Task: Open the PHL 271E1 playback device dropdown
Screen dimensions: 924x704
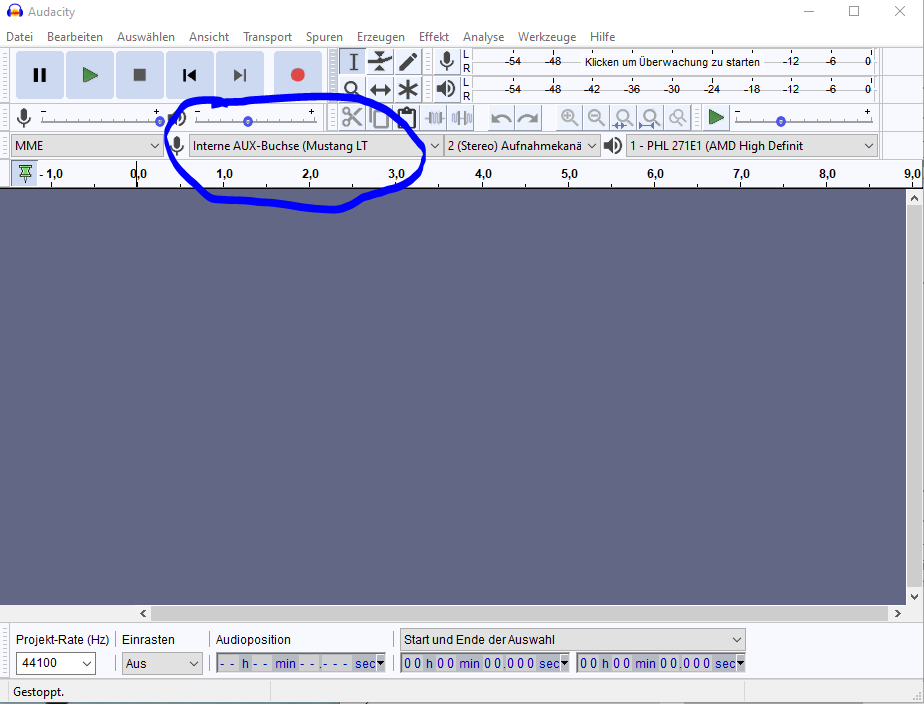Action: pyautogui.click(x=752, y=146)
